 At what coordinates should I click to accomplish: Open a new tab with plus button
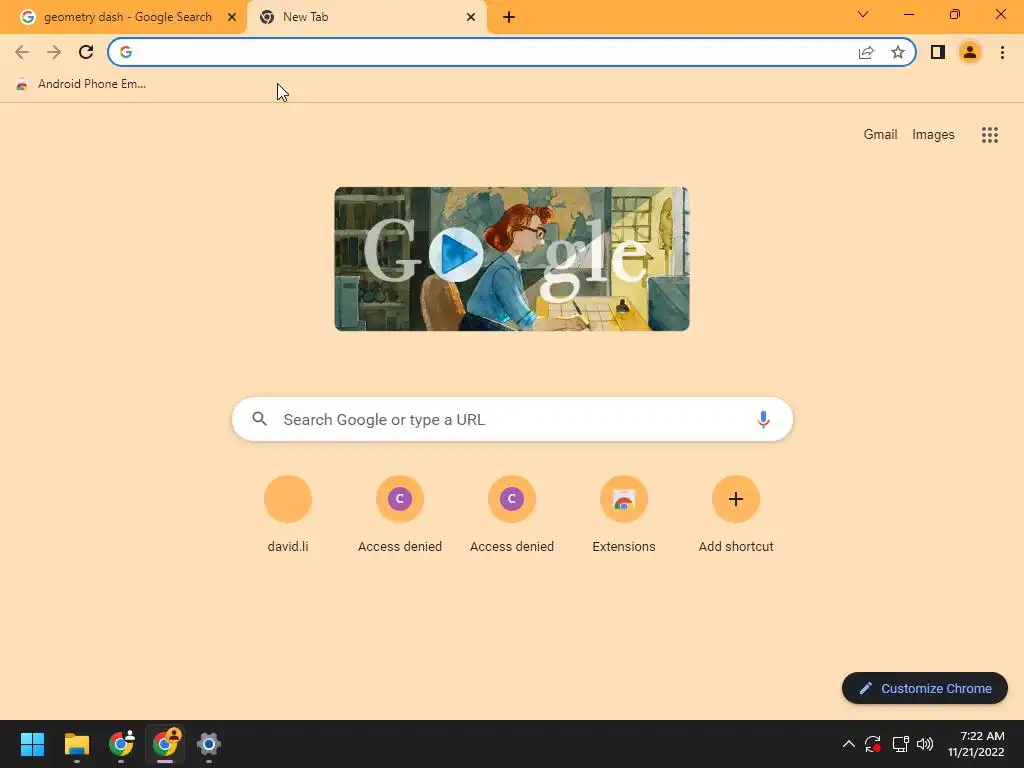[509, 18]
